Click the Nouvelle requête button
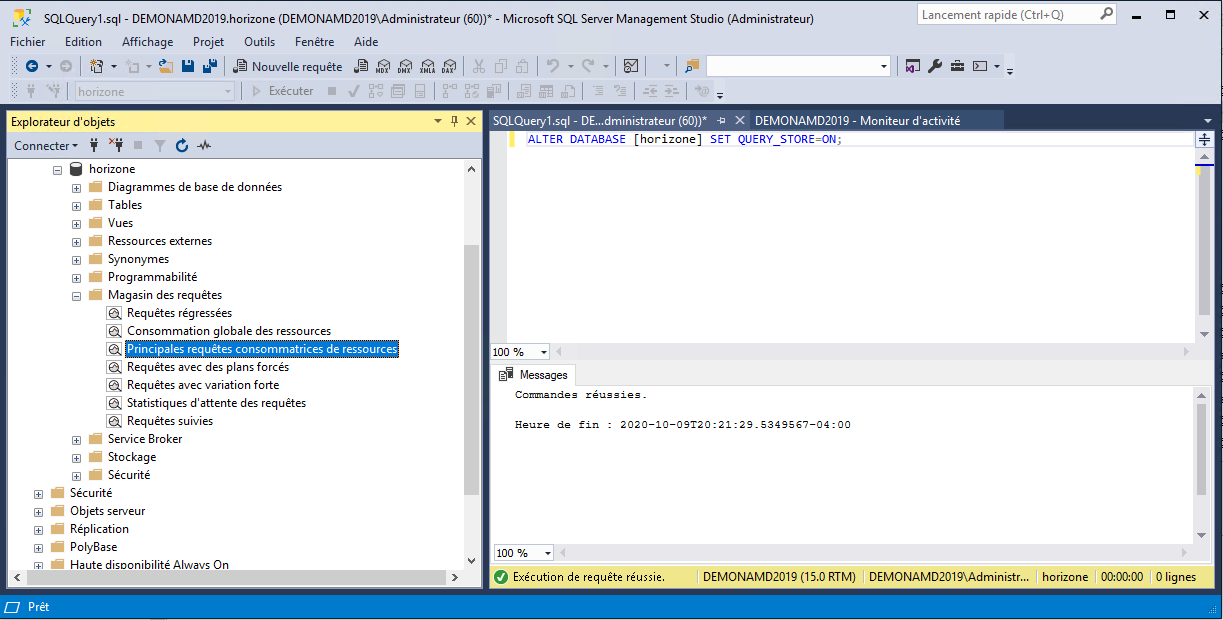1223x620 pixels. point(288,66)
